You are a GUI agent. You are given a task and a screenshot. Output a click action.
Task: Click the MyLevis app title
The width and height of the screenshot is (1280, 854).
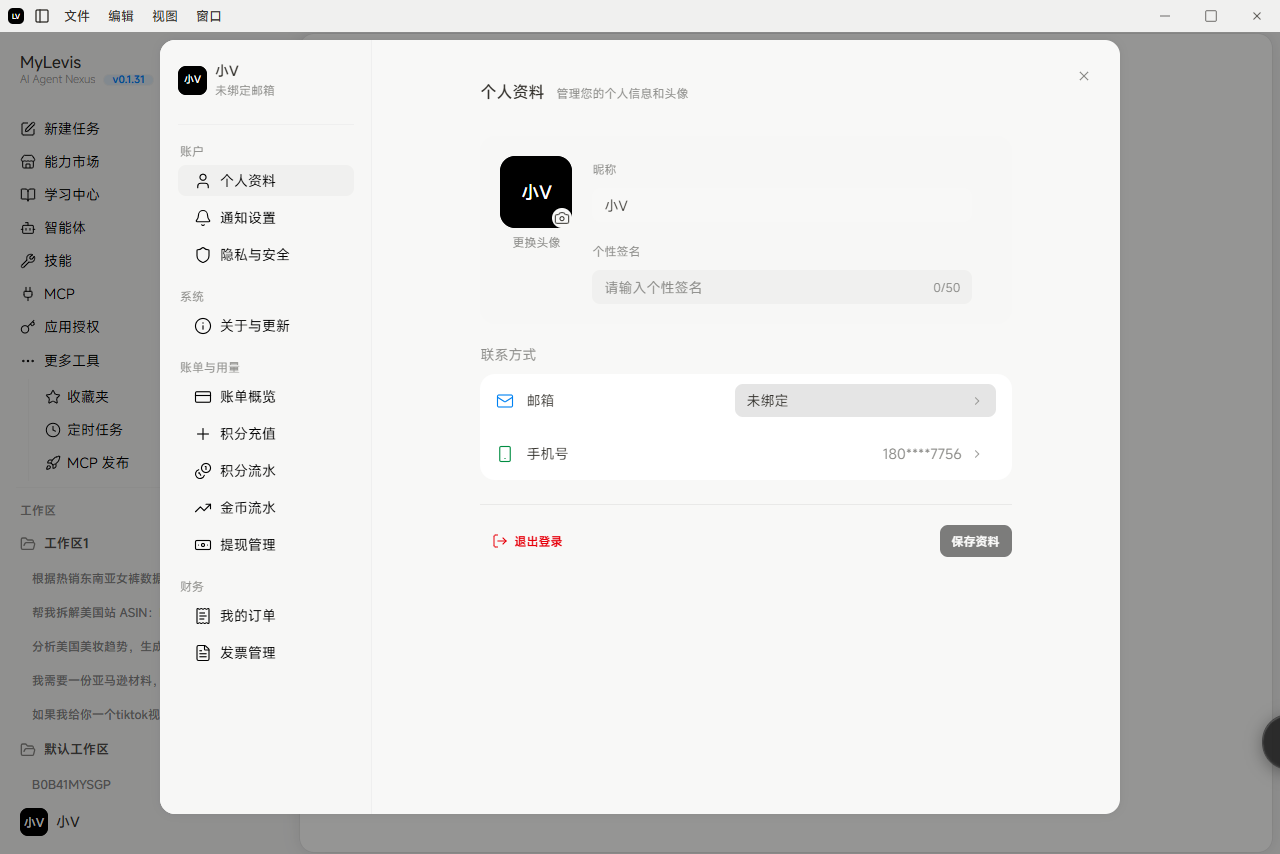tap(51, 62)
